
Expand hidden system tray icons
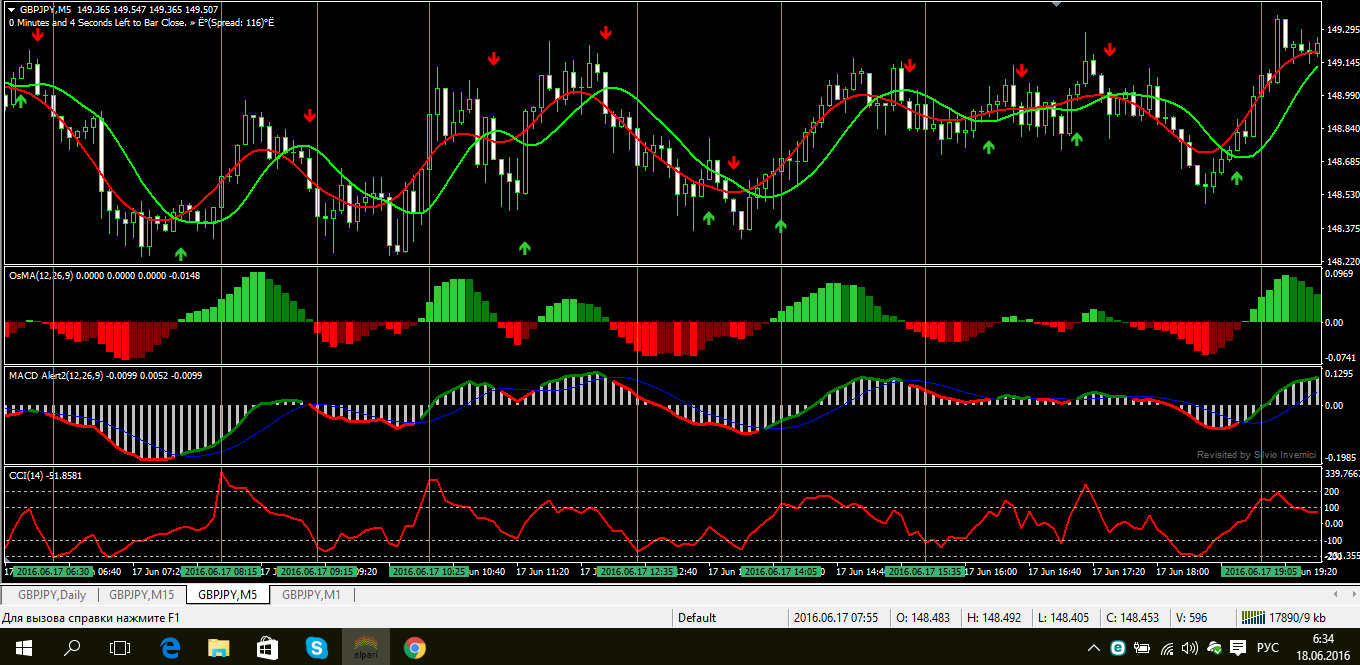point(1093,648)
